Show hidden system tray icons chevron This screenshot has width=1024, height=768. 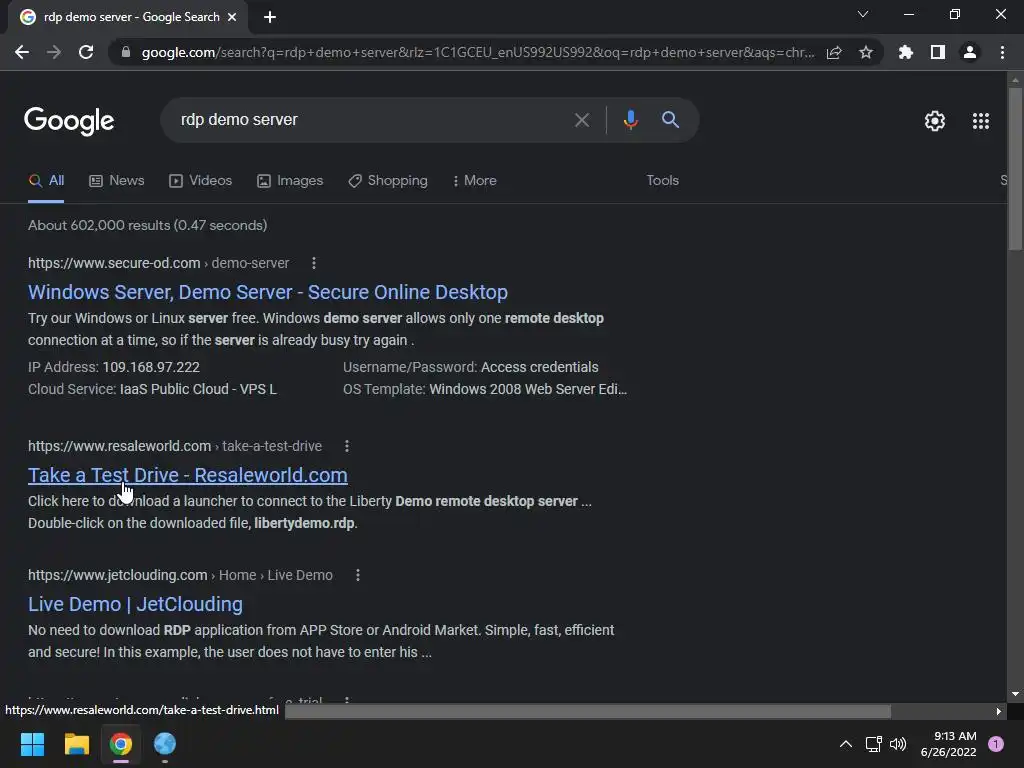tap(846, 744)
